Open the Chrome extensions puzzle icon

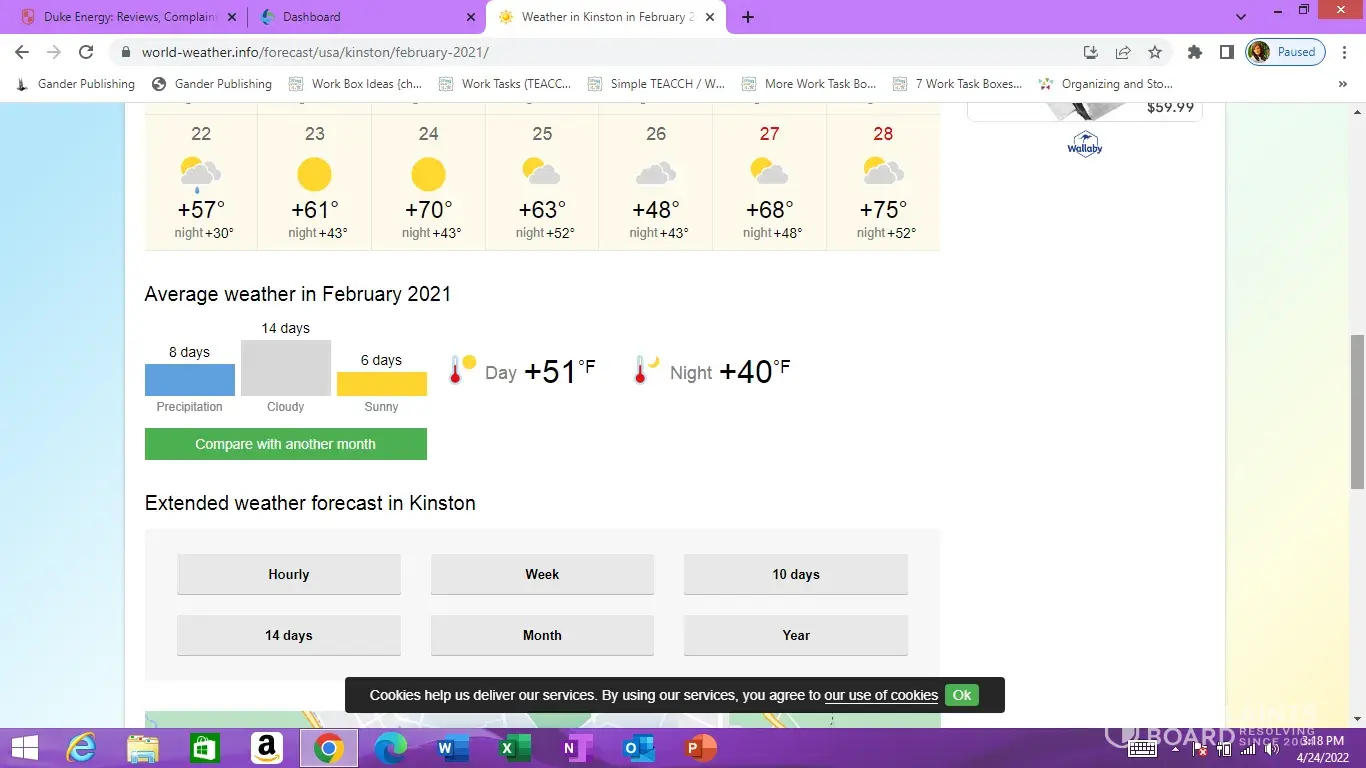(1194, 52)
